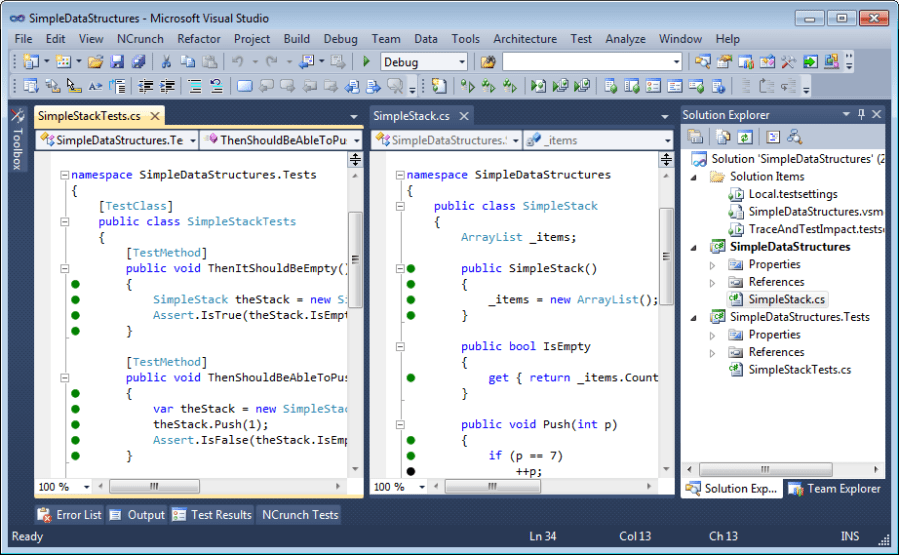Toggle split view at top of SimpleStack editor

(666, 159)
